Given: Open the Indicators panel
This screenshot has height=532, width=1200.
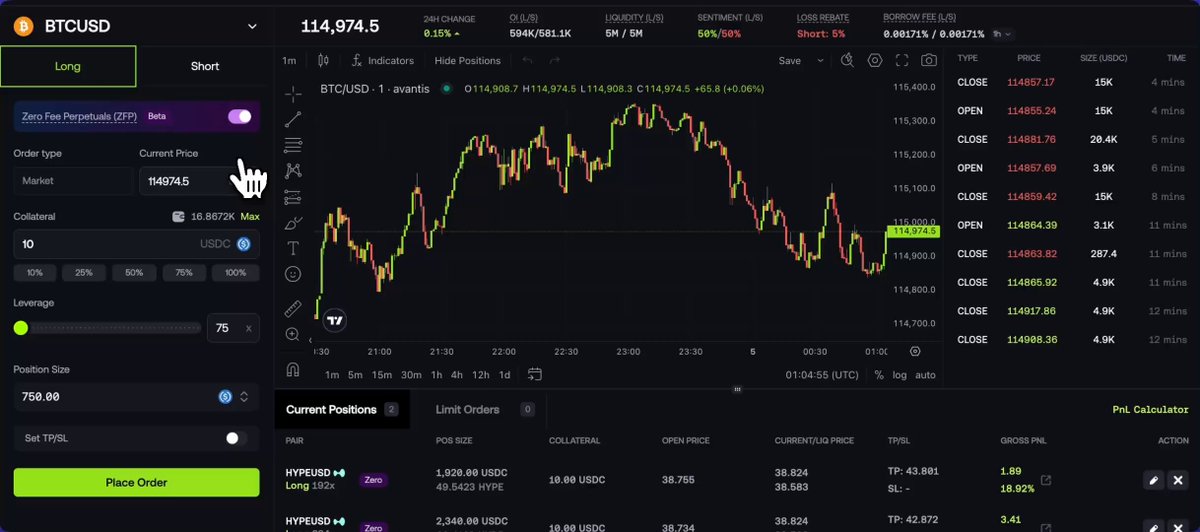Looking at the screenshot, I should coord(382,60).
